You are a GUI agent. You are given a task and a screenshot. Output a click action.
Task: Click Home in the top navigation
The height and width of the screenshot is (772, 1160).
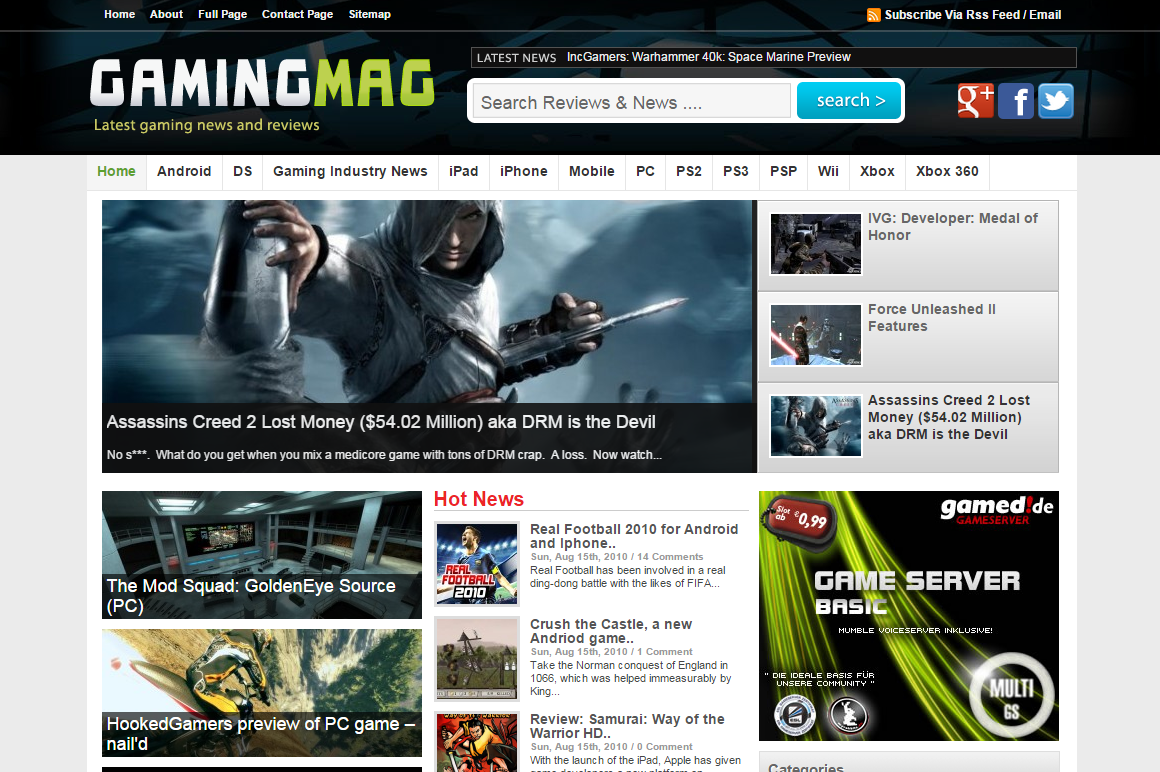pos(119,14)
